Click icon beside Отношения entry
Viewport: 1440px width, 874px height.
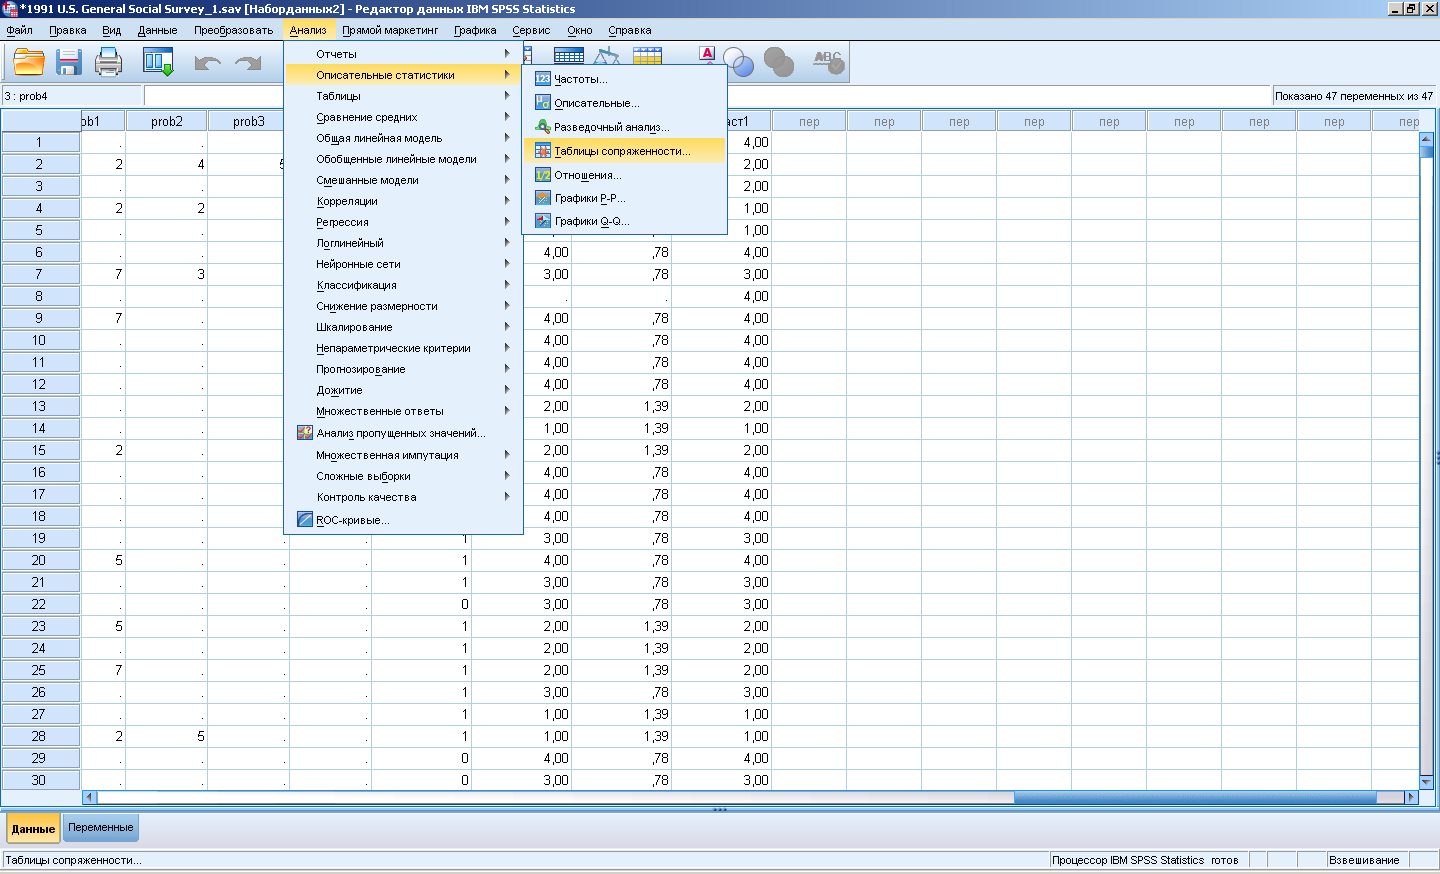[543, 175]
